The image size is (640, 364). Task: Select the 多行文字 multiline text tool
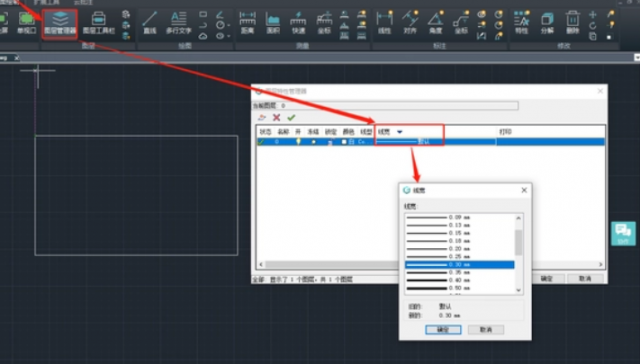[178, 23]
